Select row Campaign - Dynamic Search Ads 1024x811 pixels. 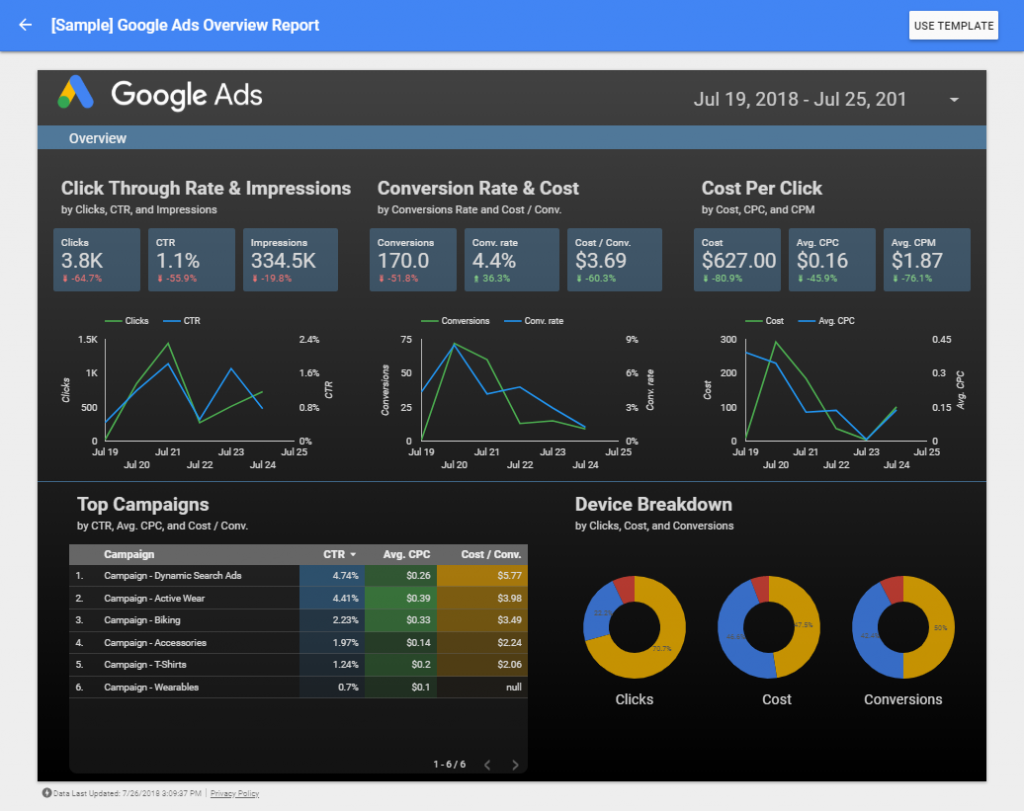coord(298,576)
